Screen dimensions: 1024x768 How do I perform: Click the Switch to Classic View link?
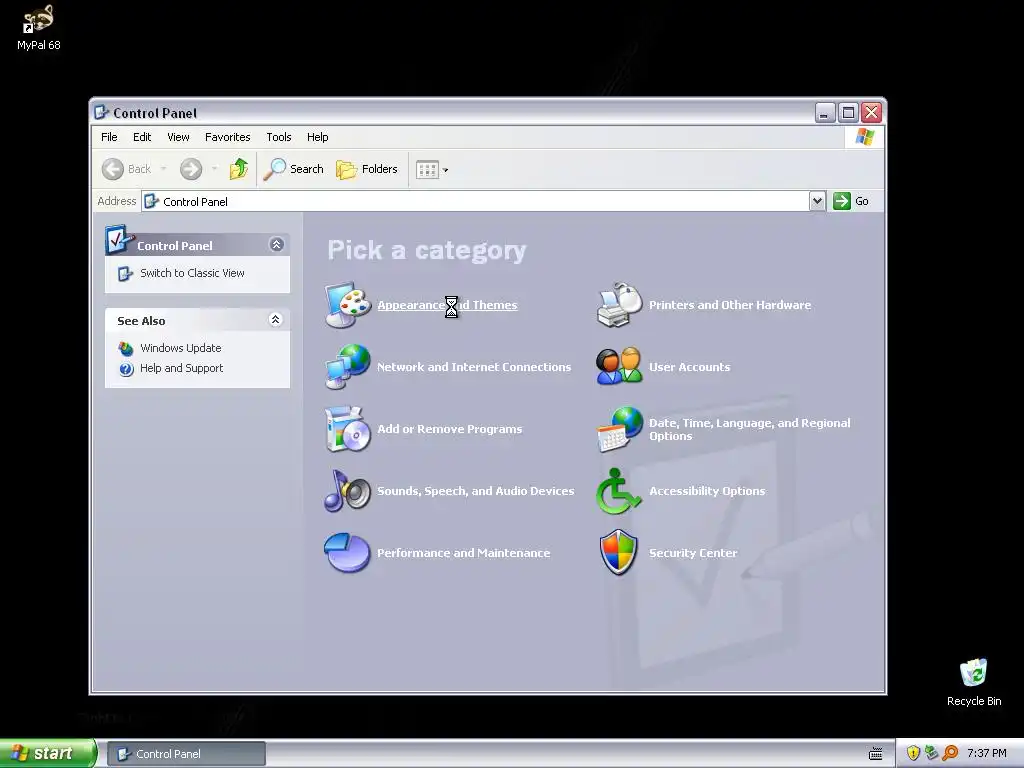(x=192, y=274)
